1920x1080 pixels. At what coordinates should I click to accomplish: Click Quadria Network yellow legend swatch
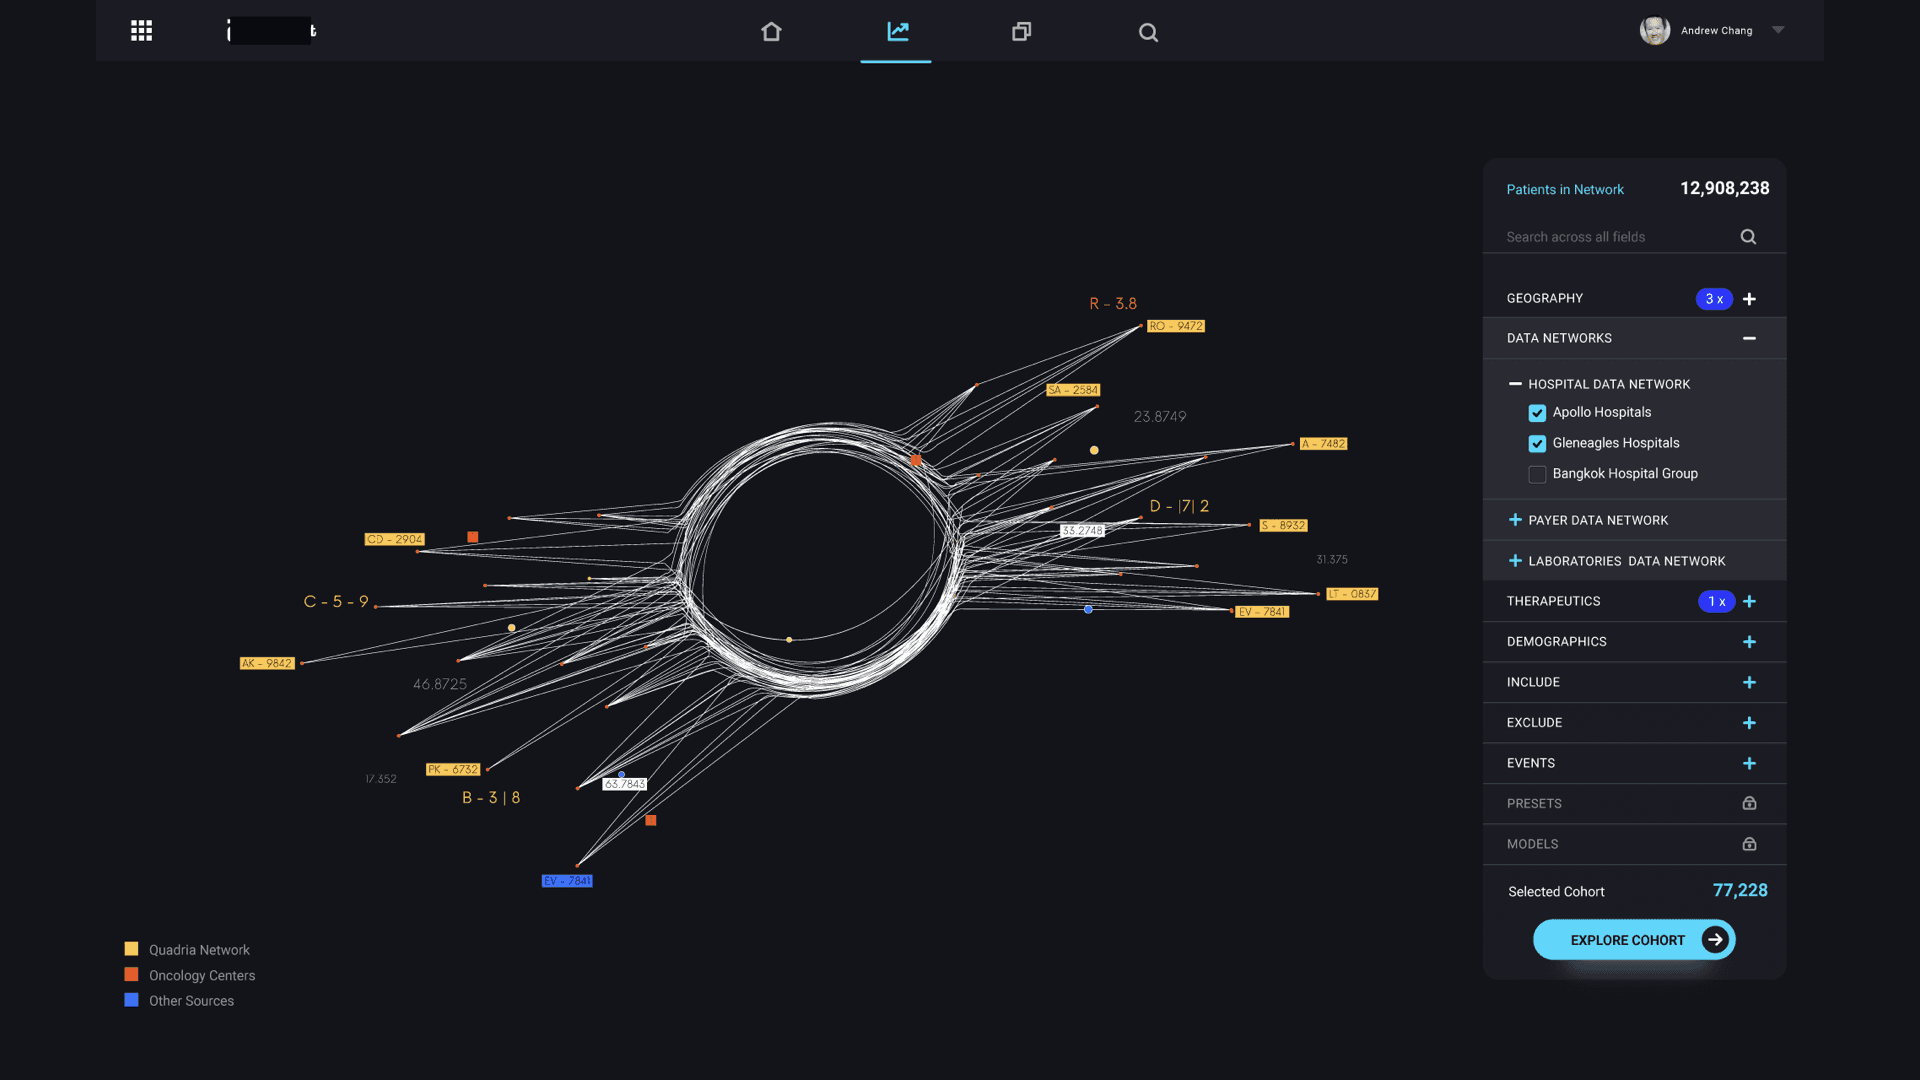(x=131, y=949)
